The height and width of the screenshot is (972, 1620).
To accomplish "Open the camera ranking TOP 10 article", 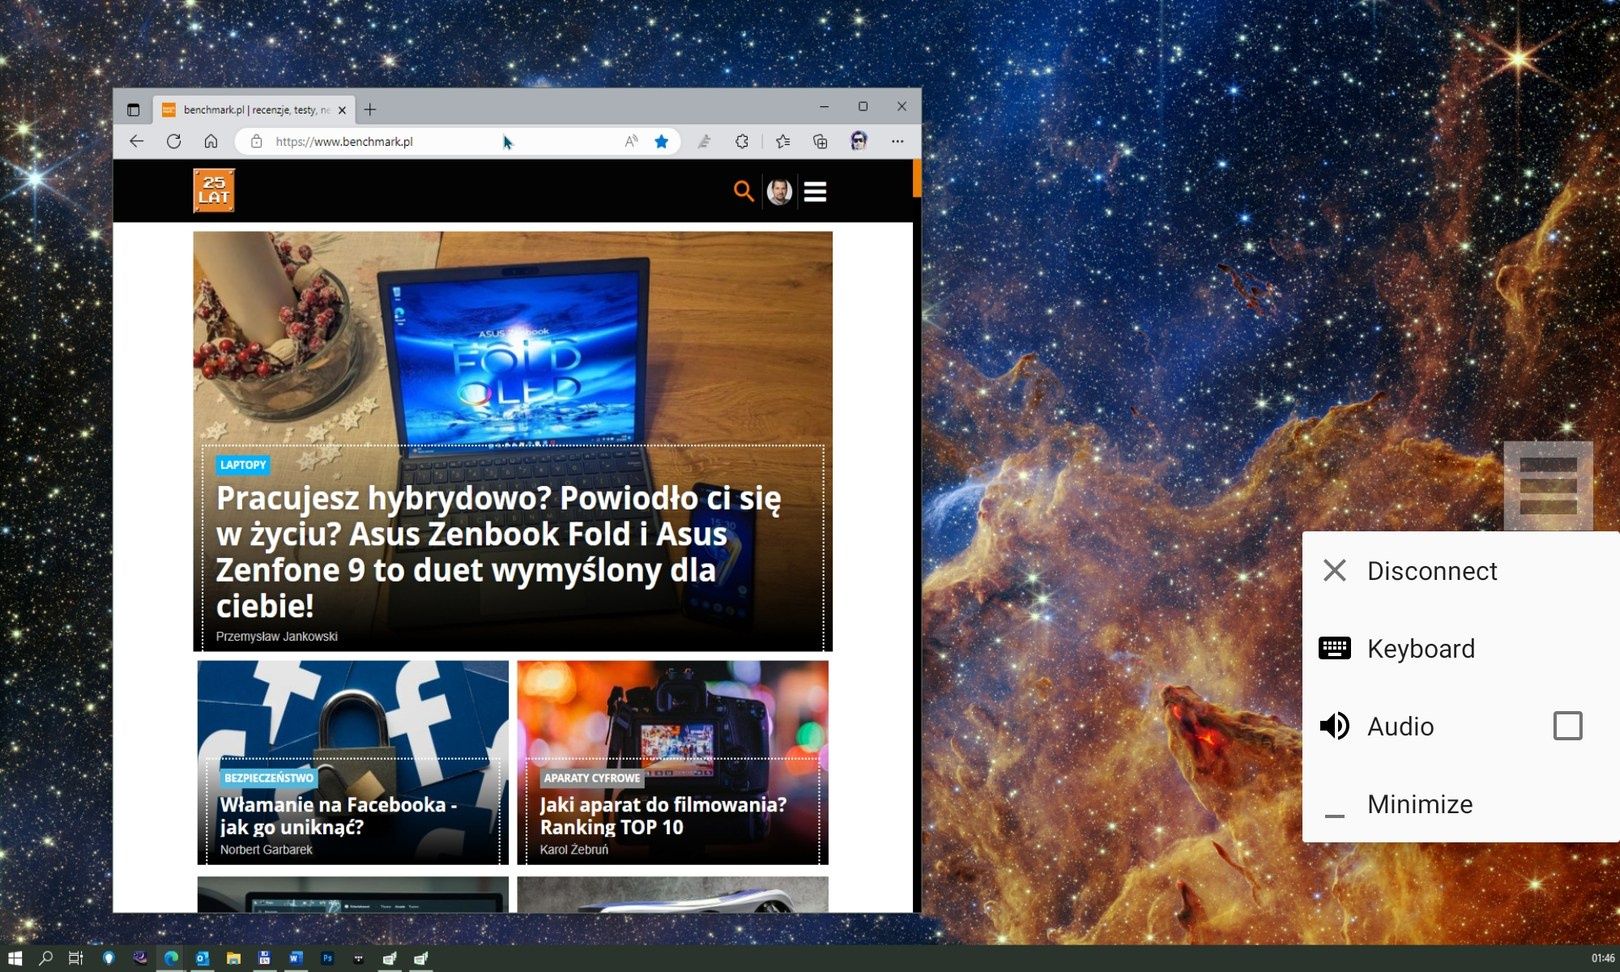I will coord(663,815).
